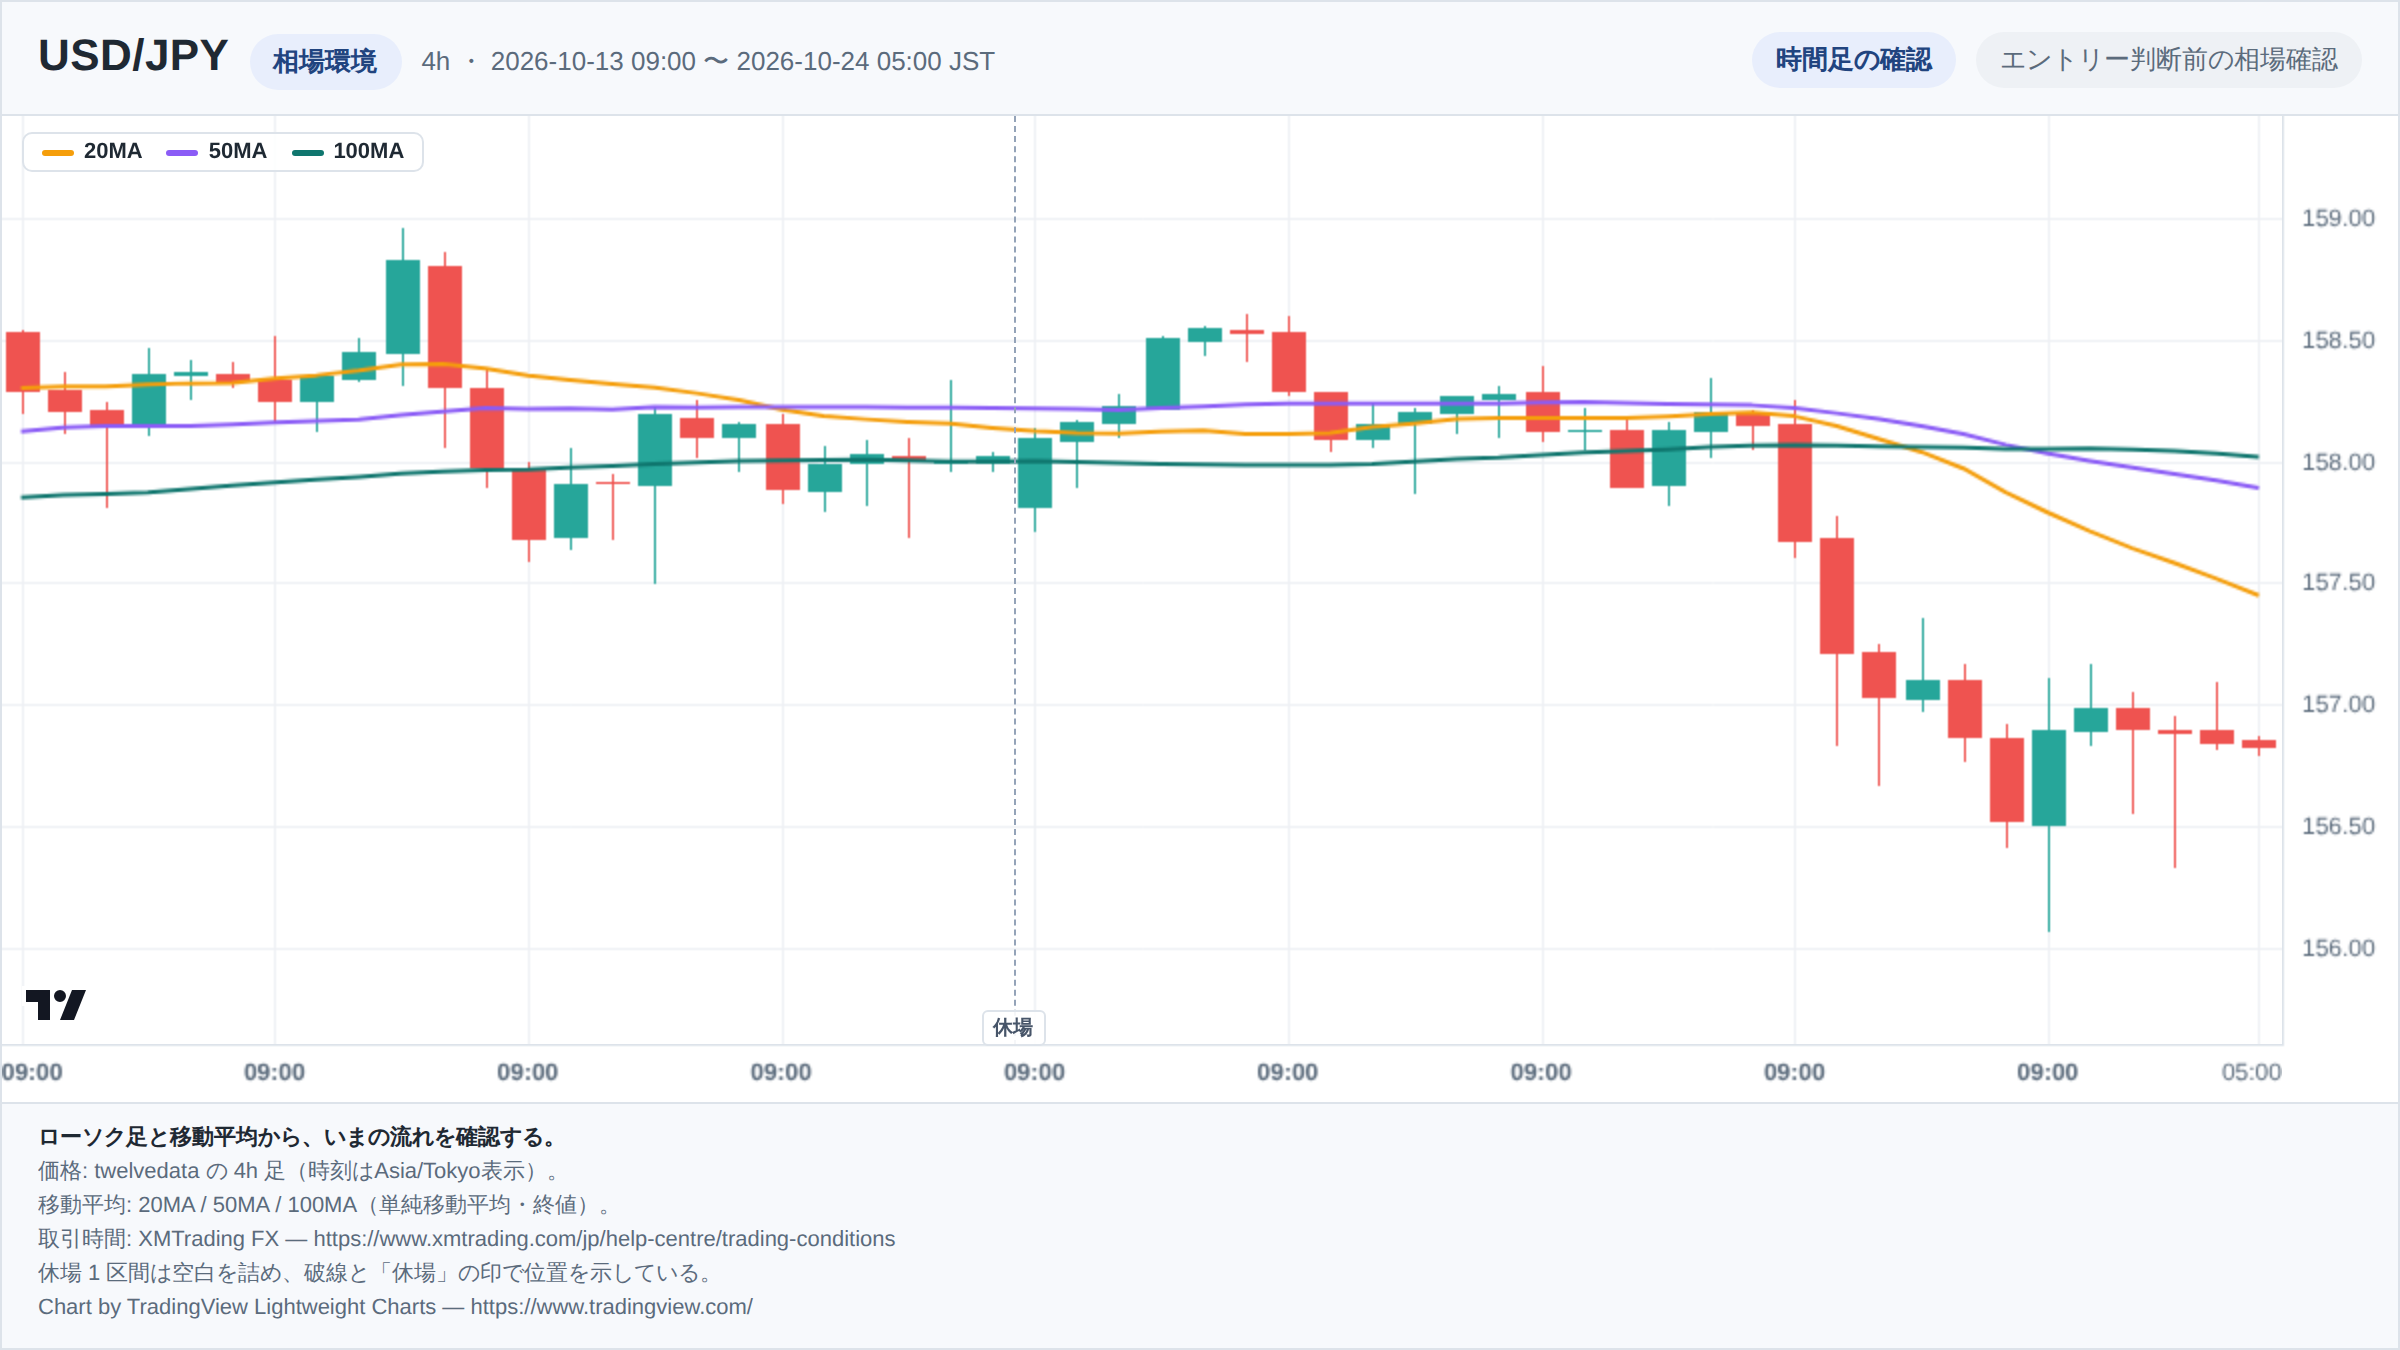Click the 158.50 price axis label
The height and width of the screenshot is (1350, 2400).
[x=2337, y=340]
